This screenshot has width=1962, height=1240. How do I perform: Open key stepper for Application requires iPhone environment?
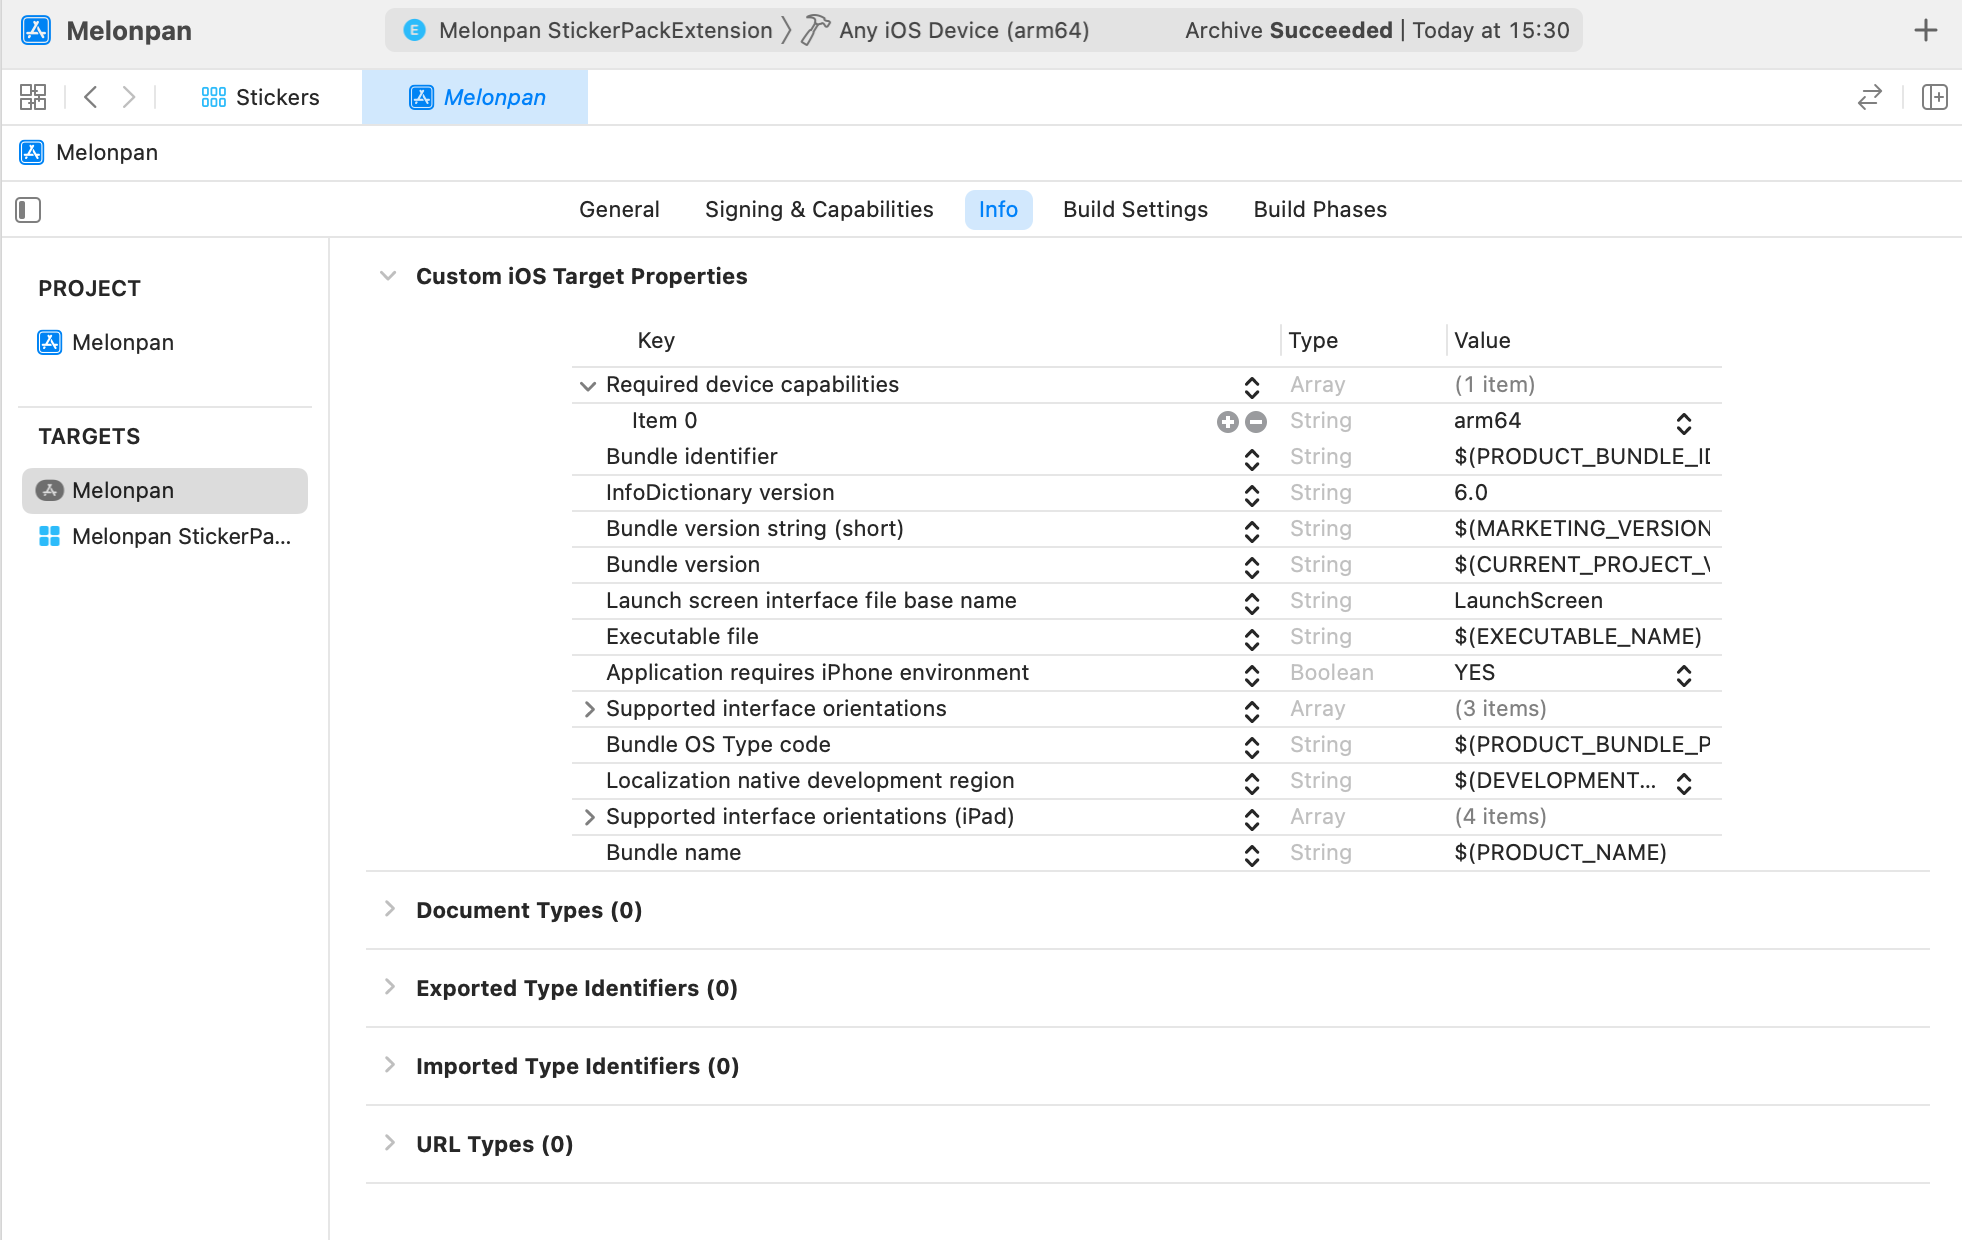[1252, 675]
